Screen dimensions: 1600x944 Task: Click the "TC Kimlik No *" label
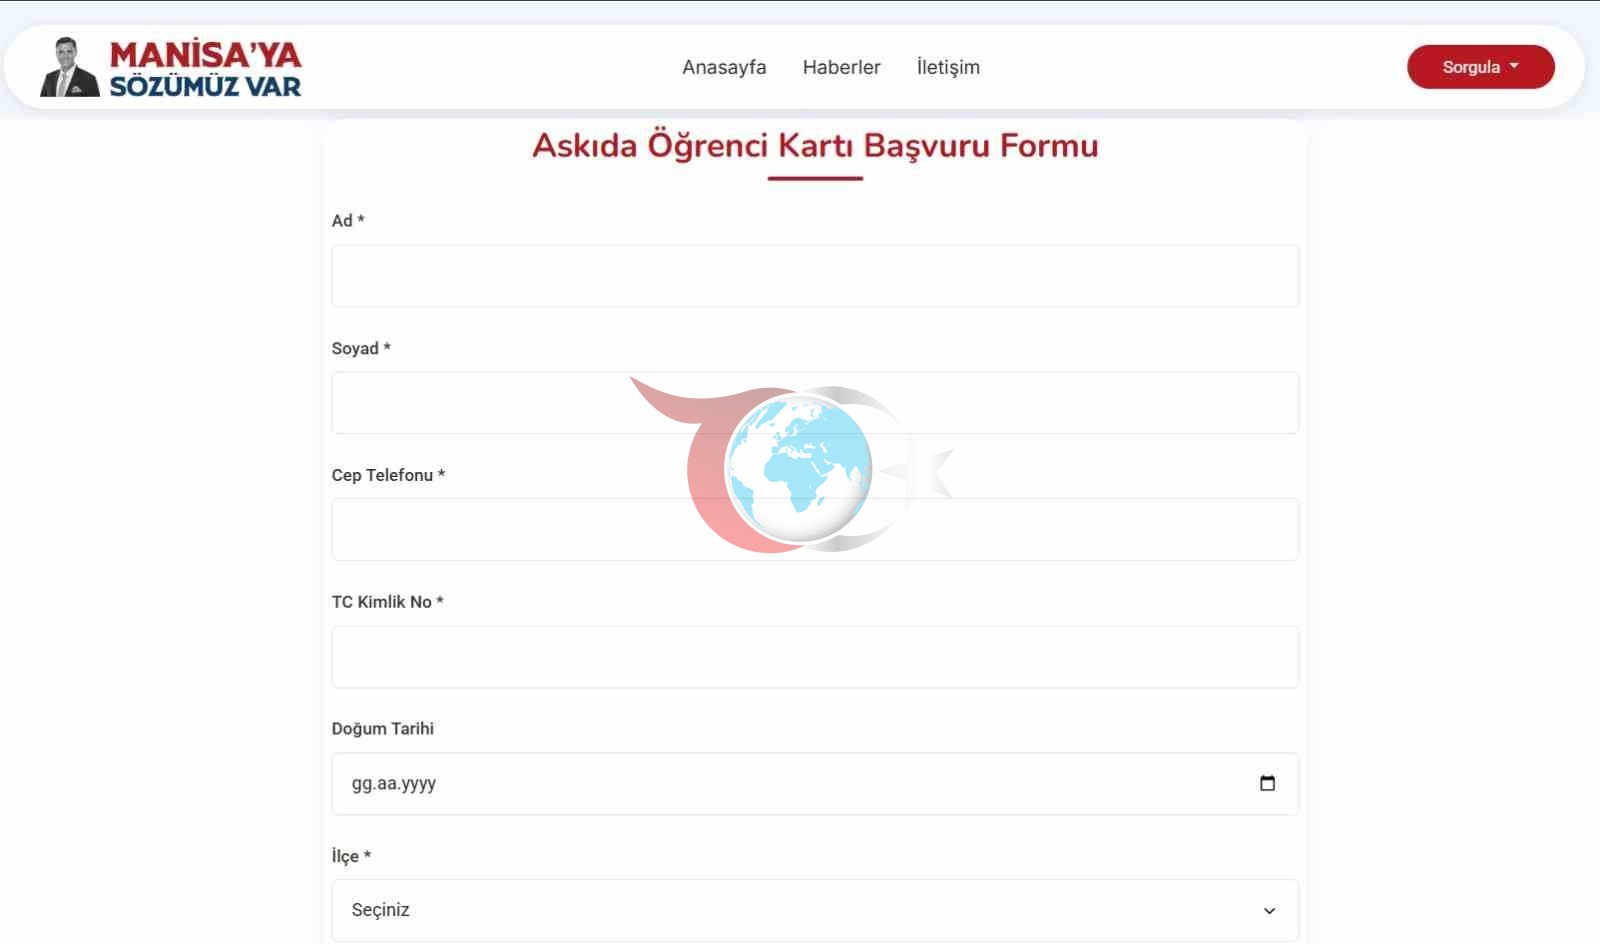(387, 601)
